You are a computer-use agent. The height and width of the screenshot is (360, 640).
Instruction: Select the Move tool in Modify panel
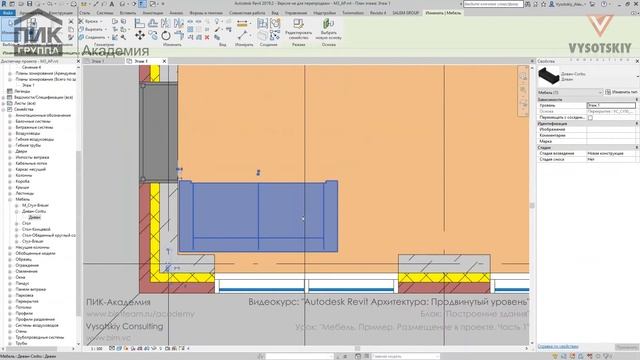(x=140, y=36)
